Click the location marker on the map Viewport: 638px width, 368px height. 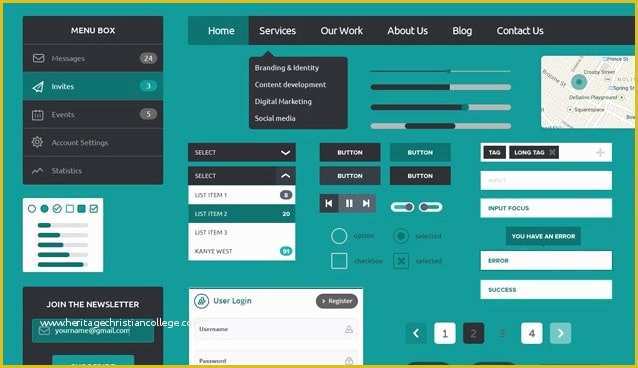tap(579, 82)
